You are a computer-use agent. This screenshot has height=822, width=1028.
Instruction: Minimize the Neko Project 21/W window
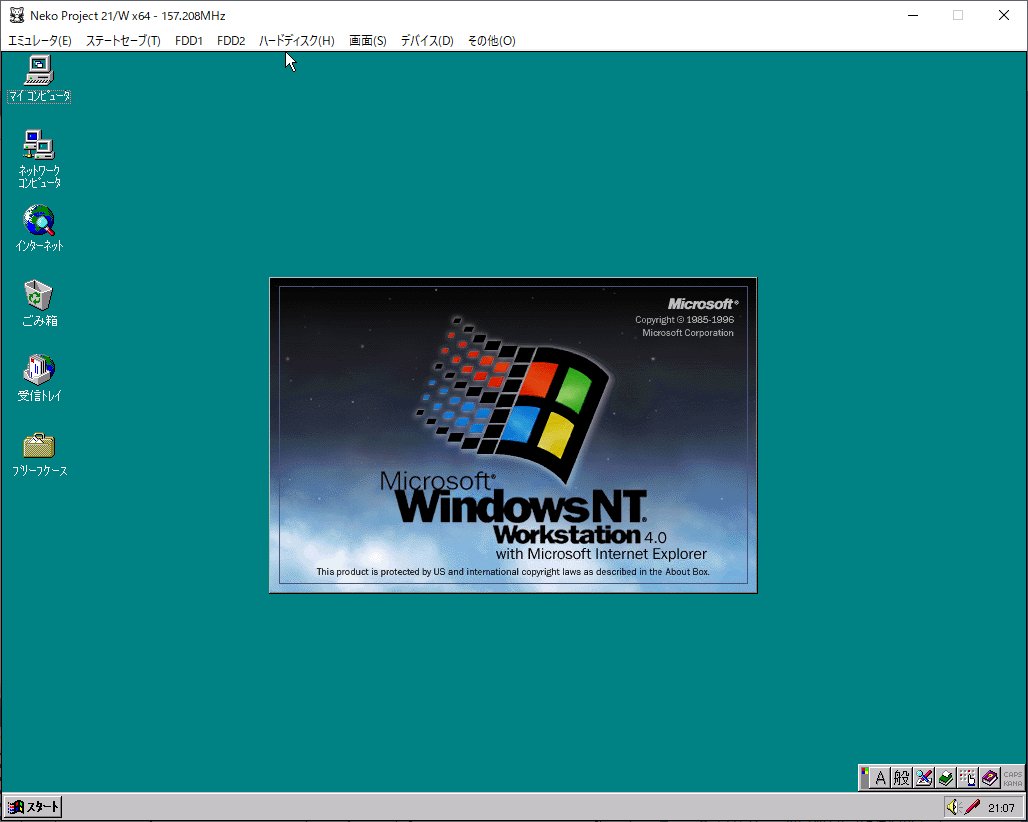coord(913,15)
